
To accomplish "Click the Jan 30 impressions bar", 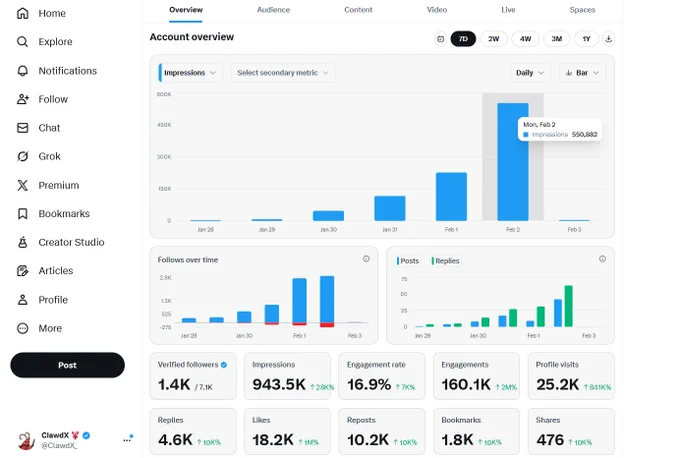I will pyautogui.click(x=328, y=216).
